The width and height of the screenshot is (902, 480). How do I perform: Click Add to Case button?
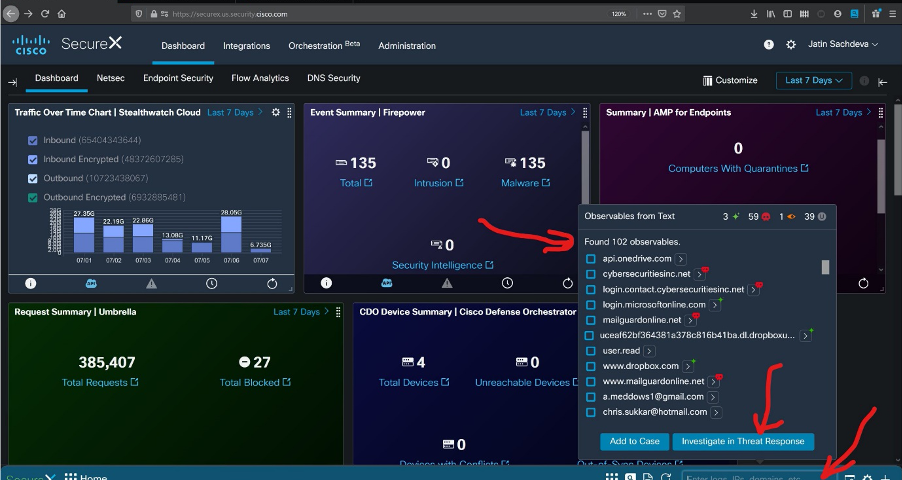click(x=635, y=441)
